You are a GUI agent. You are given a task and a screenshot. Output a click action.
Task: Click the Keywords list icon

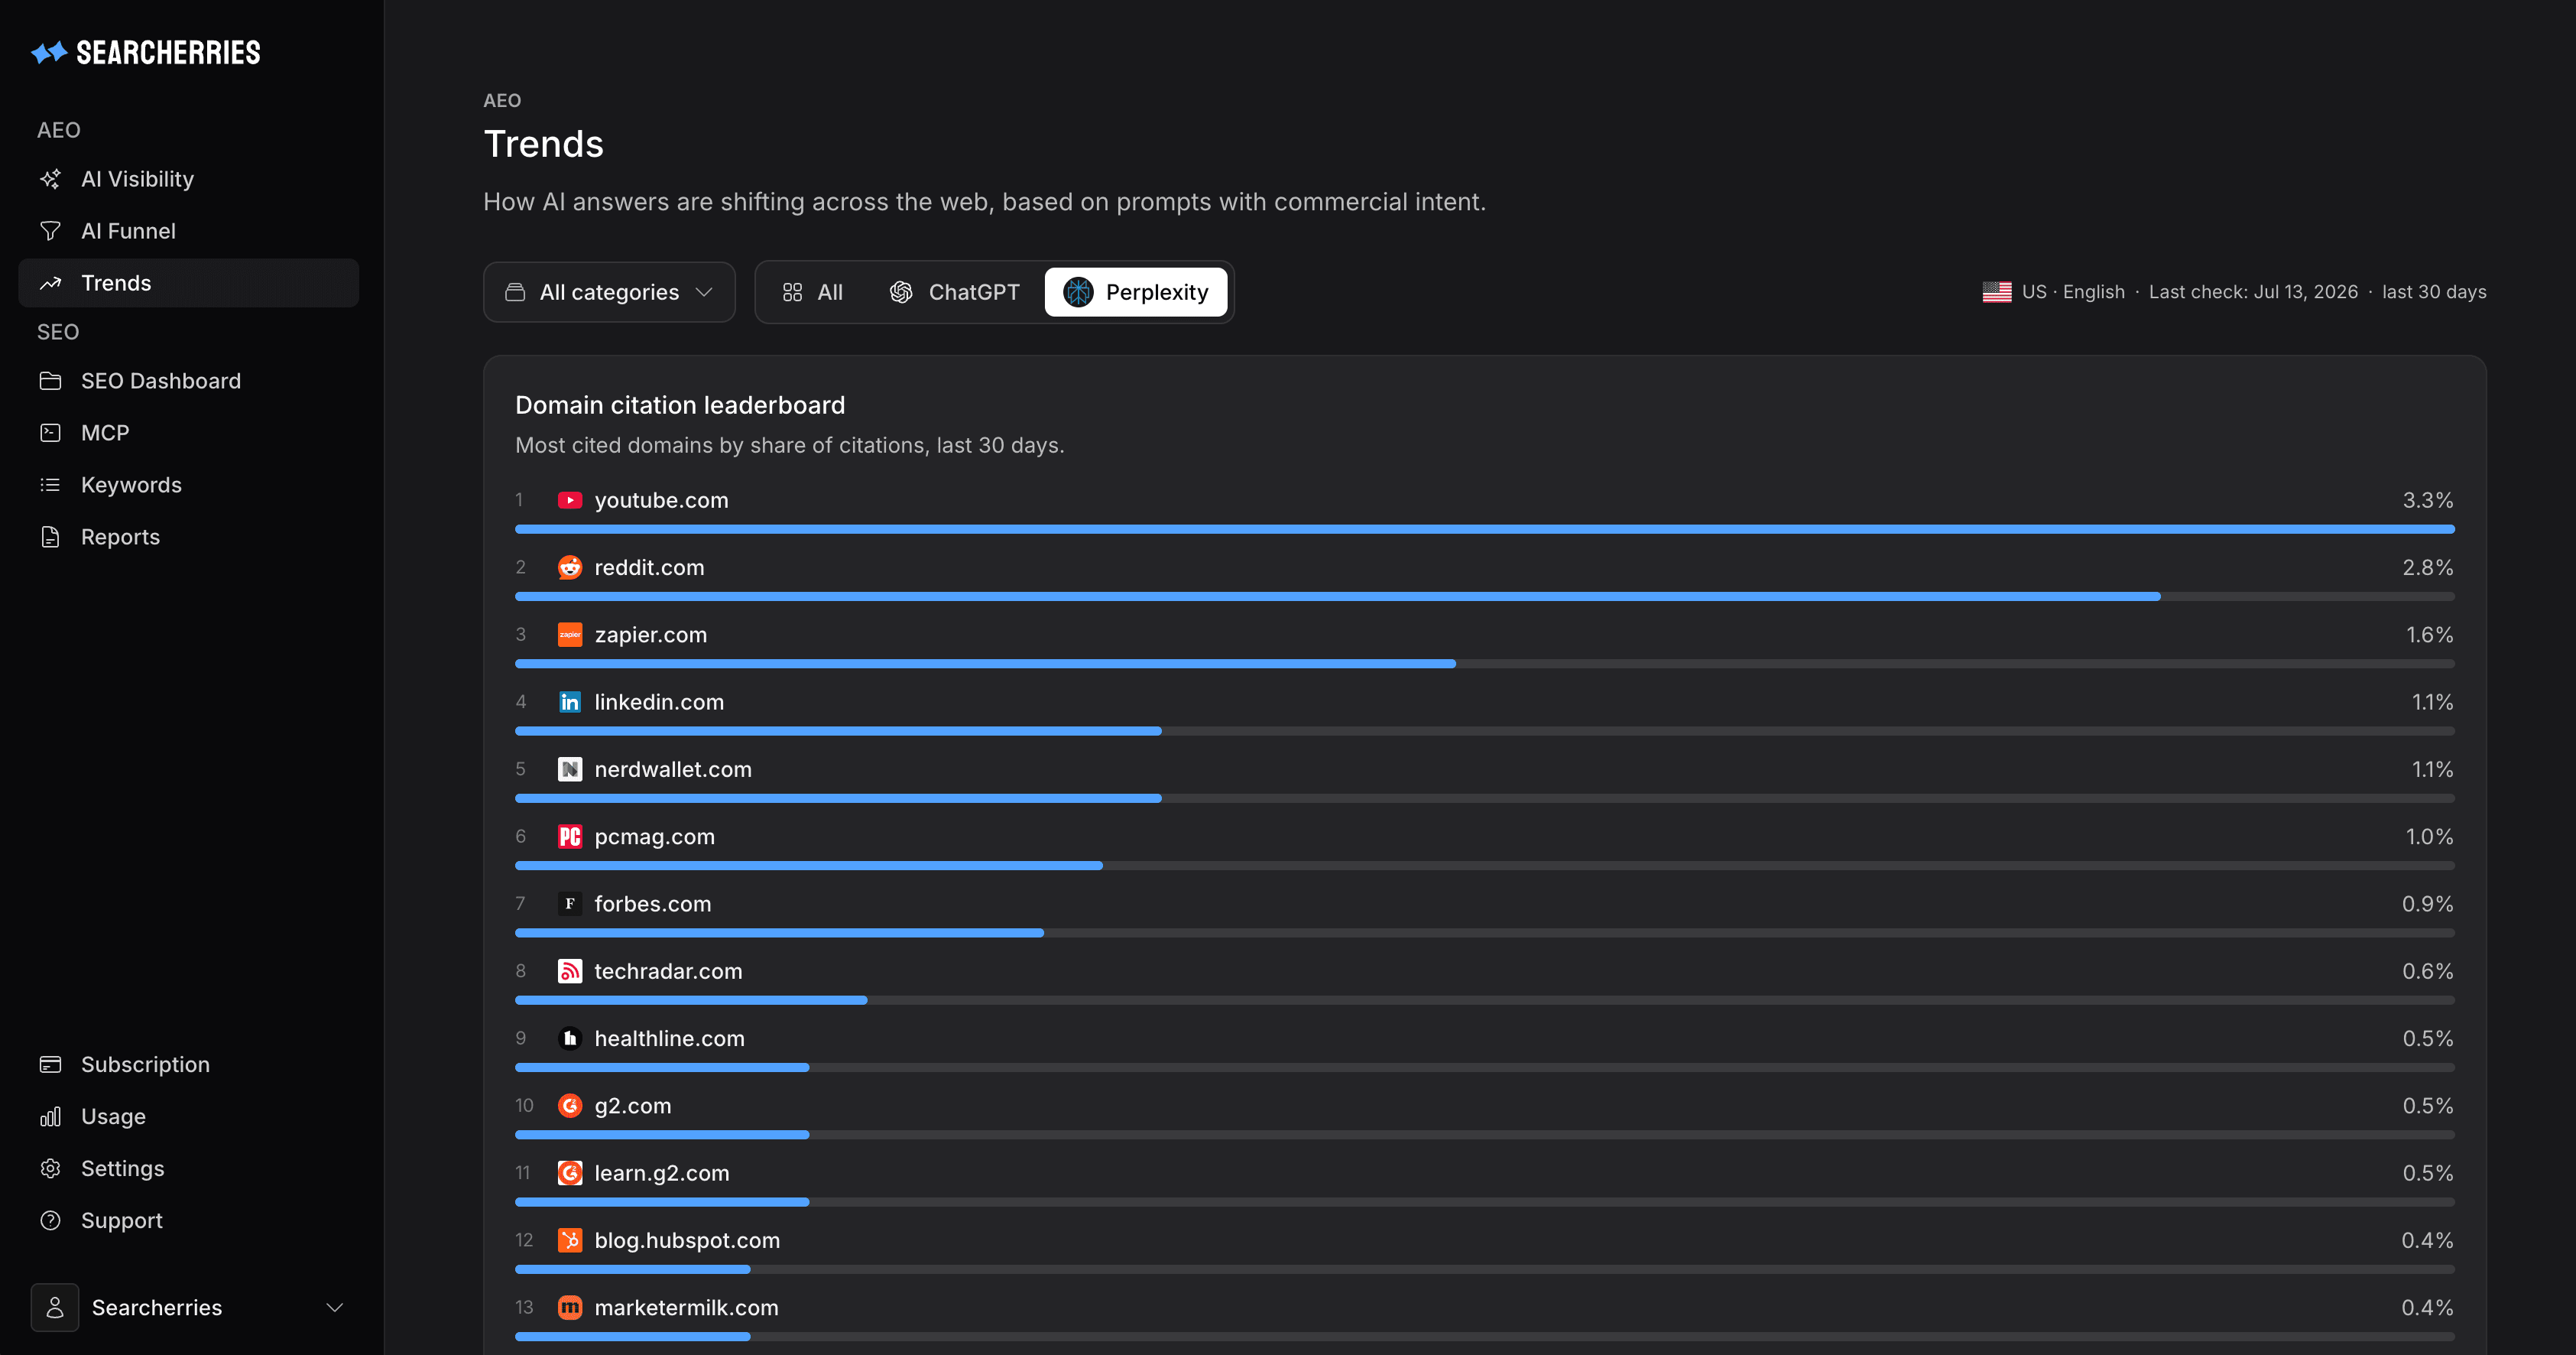pos(50,485)
